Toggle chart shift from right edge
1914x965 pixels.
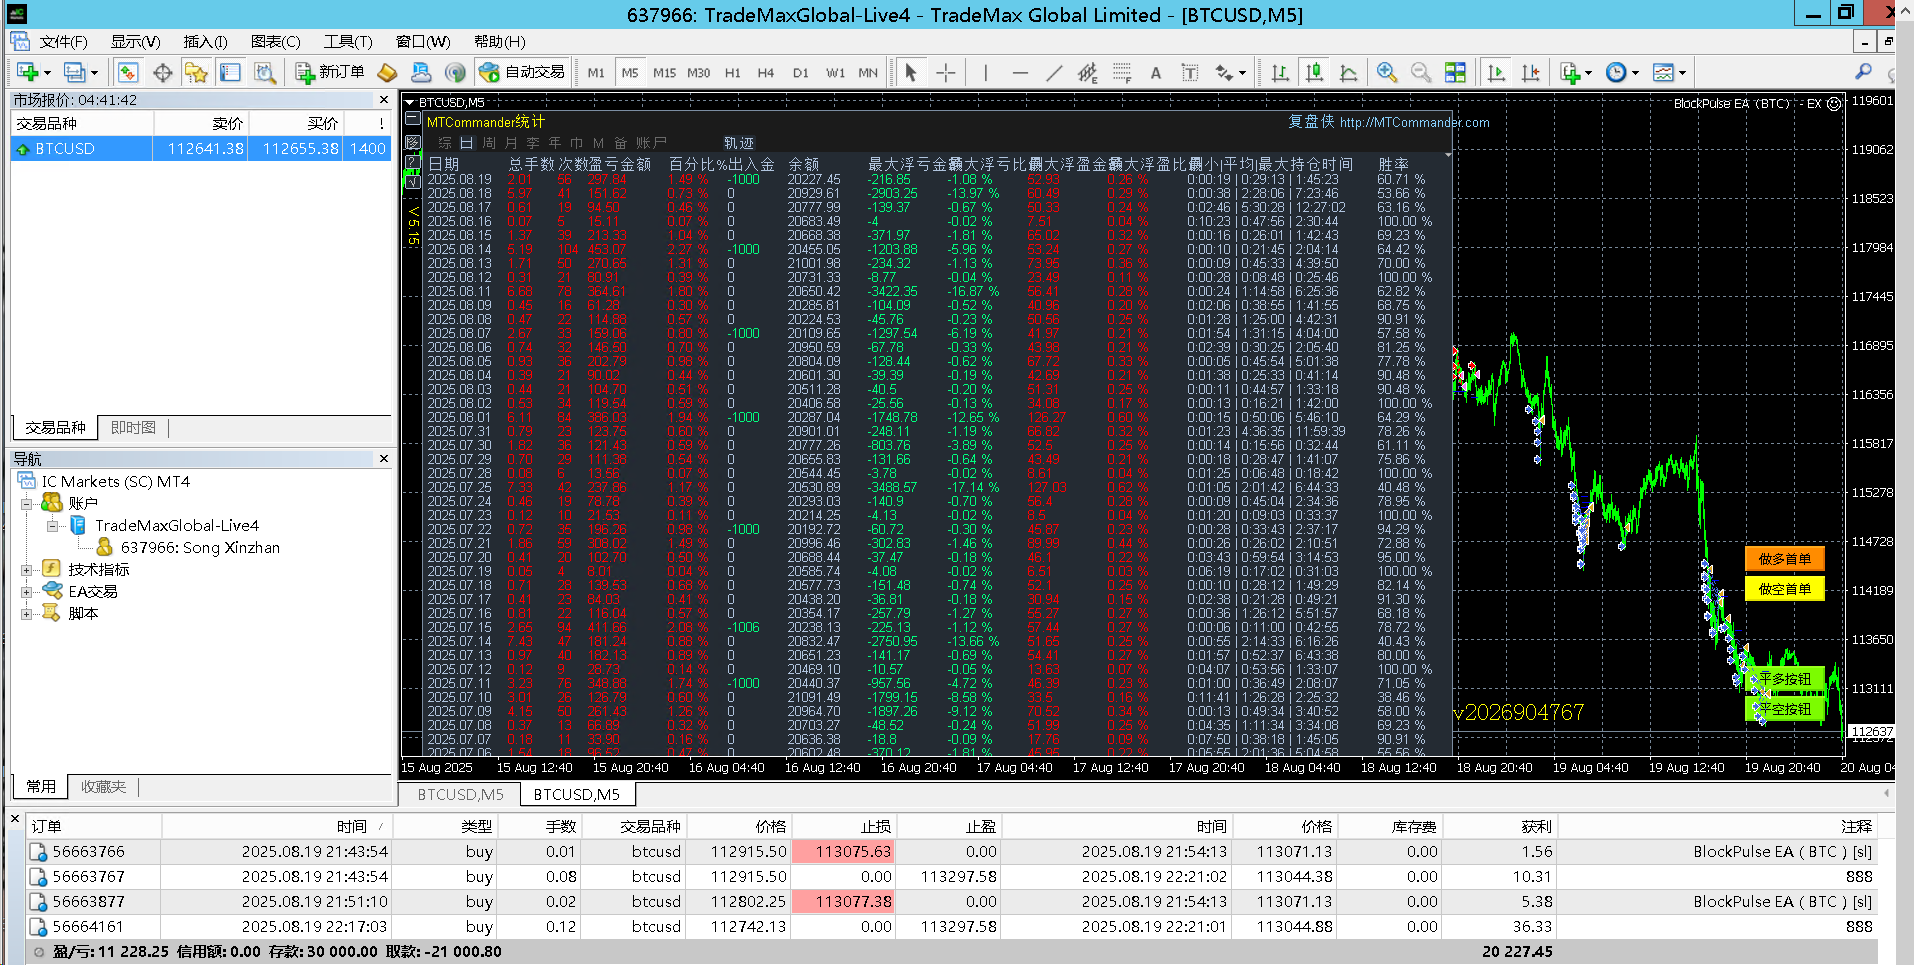point(1530,72)
